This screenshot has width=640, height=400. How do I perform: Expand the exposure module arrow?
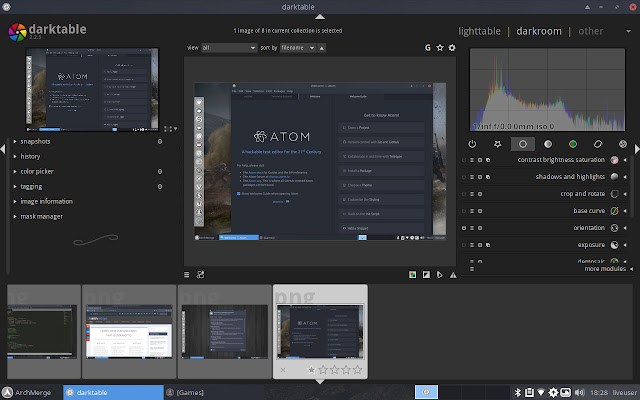[625, 245]
